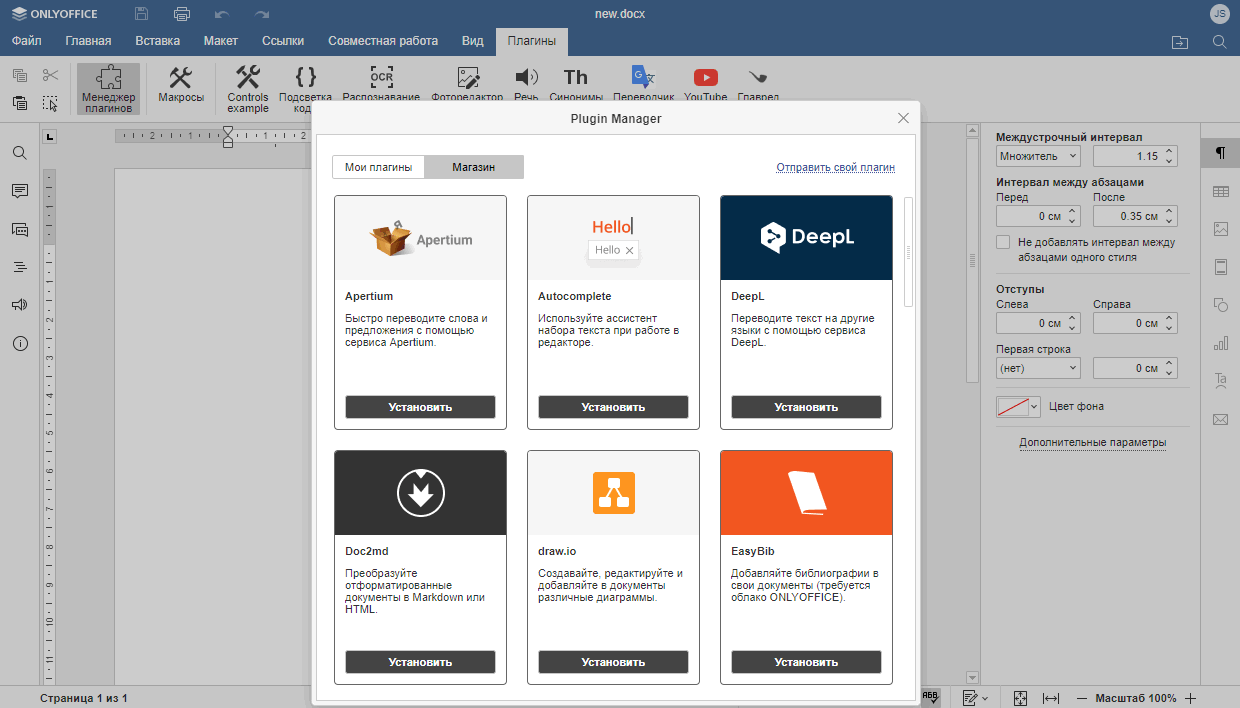Launch the Controls example plugin

pyautogui.click(x=248, y=89)
